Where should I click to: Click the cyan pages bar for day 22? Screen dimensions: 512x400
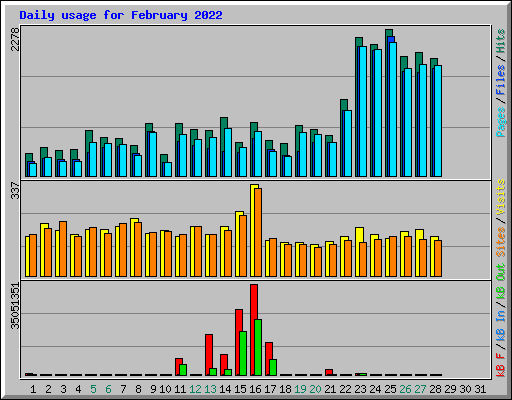(x=348, y=143)
